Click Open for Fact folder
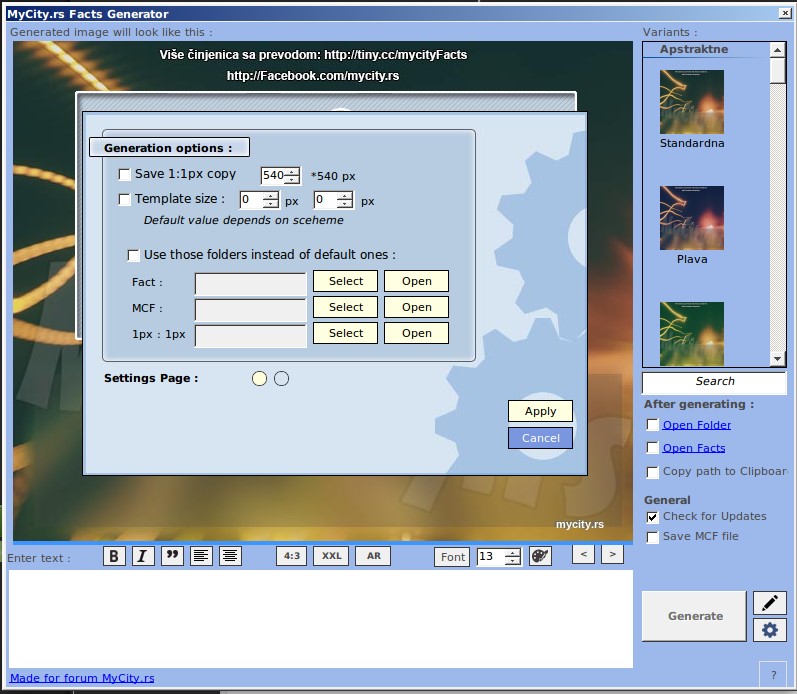Screen dimensions: 797x694 (x=417, y=281)
